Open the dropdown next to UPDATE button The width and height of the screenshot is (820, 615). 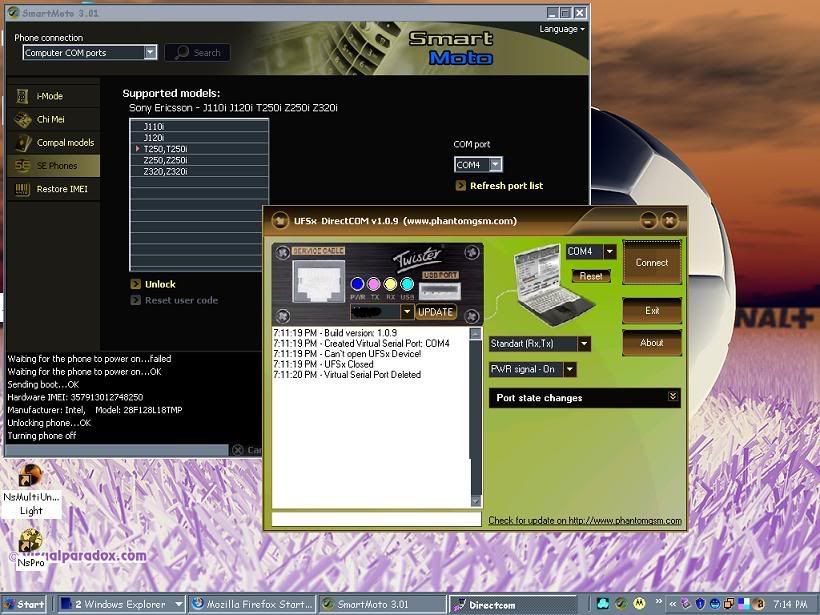[x=407, y=312]
